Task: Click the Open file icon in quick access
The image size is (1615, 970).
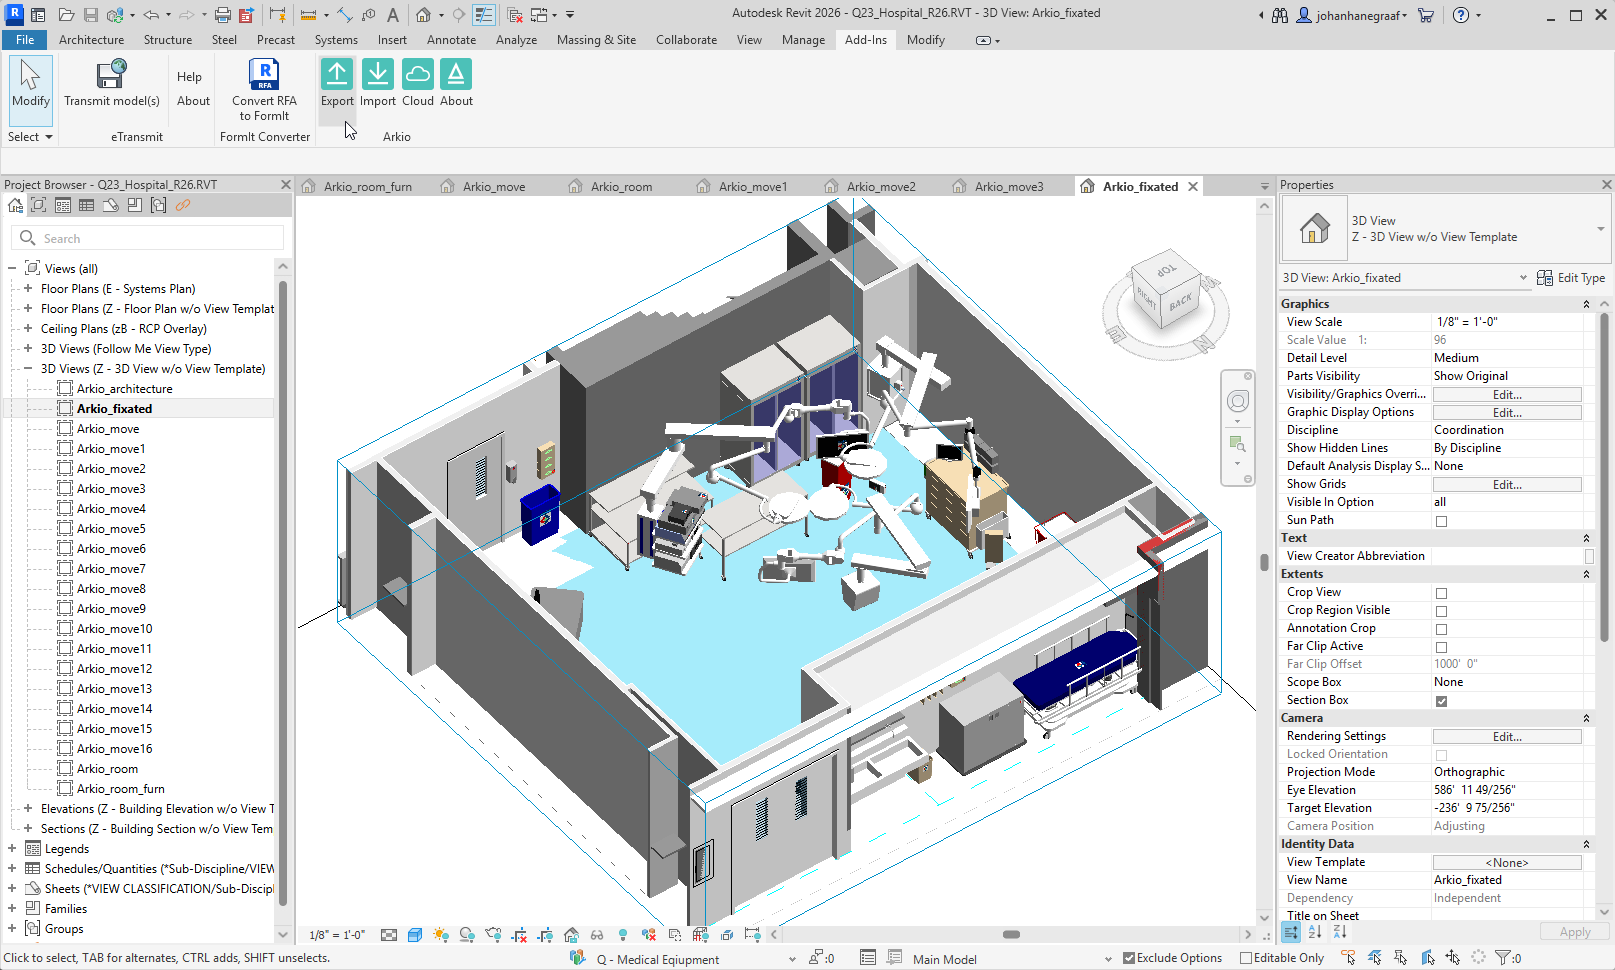Action: (x=66, y=15)
